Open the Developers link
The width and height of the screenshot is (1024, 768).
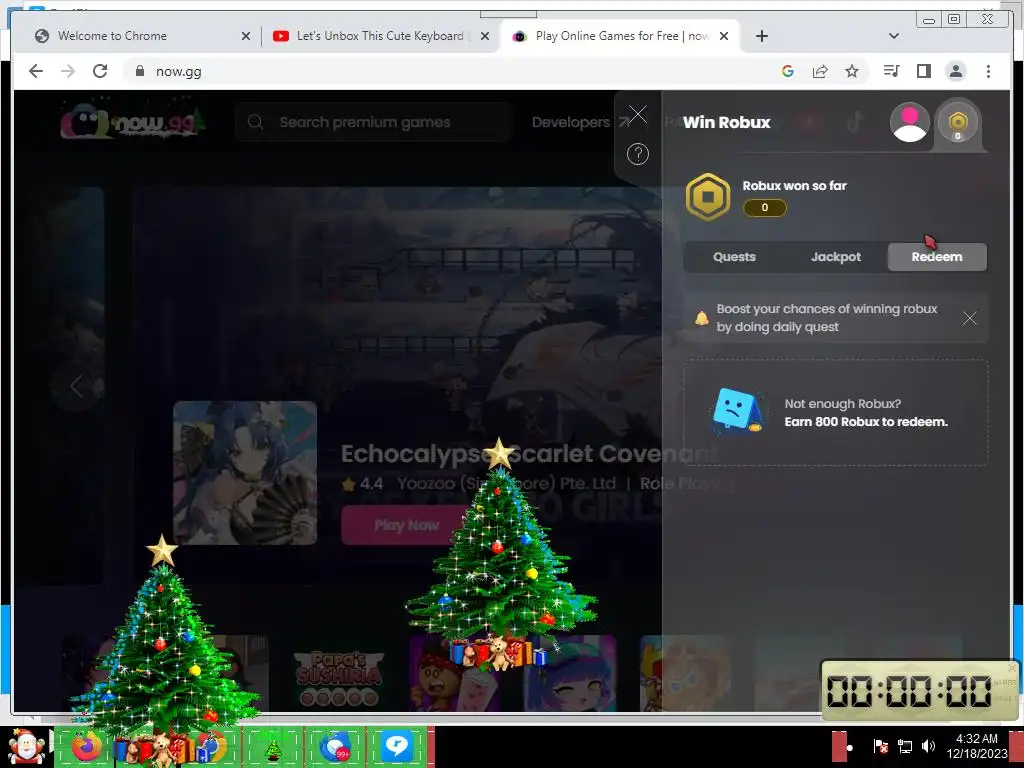(580, 122)
